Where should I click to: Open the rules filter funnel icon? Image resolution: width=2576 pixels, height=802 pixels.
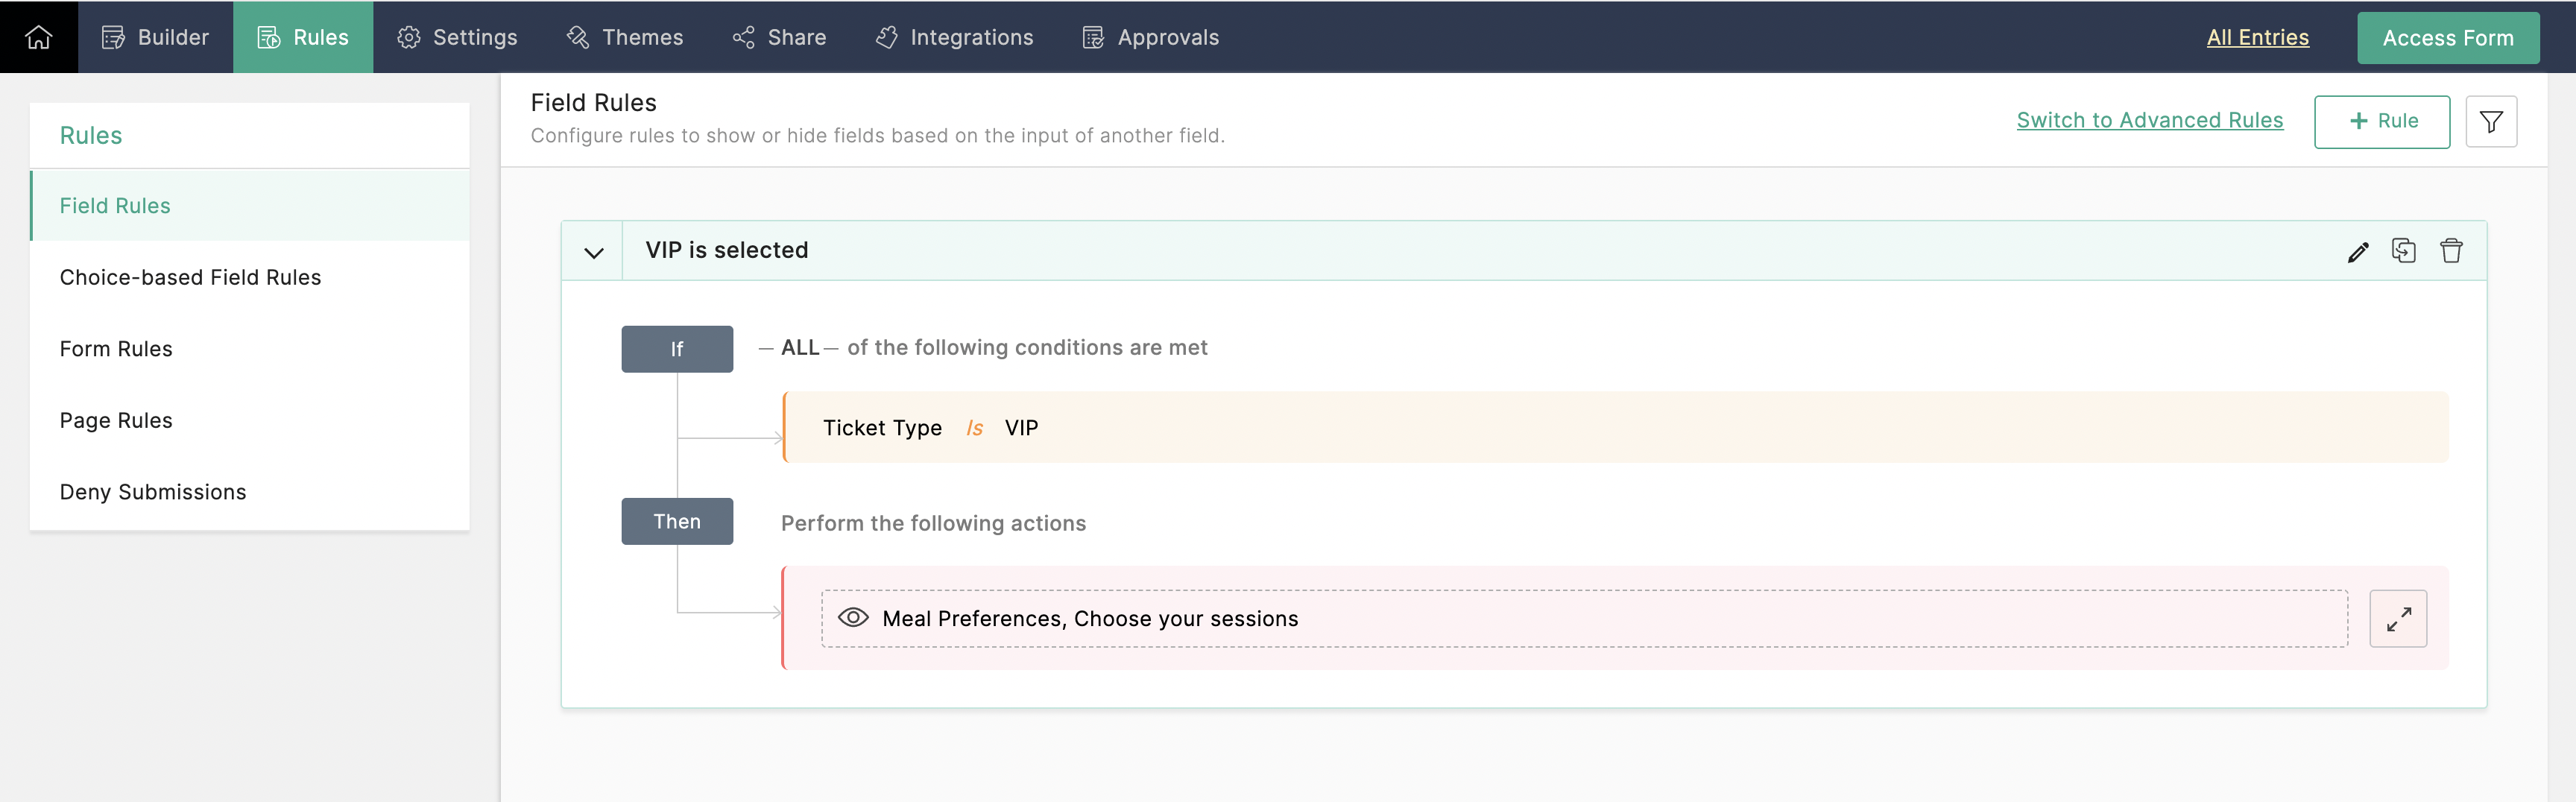click(2490, 122)
